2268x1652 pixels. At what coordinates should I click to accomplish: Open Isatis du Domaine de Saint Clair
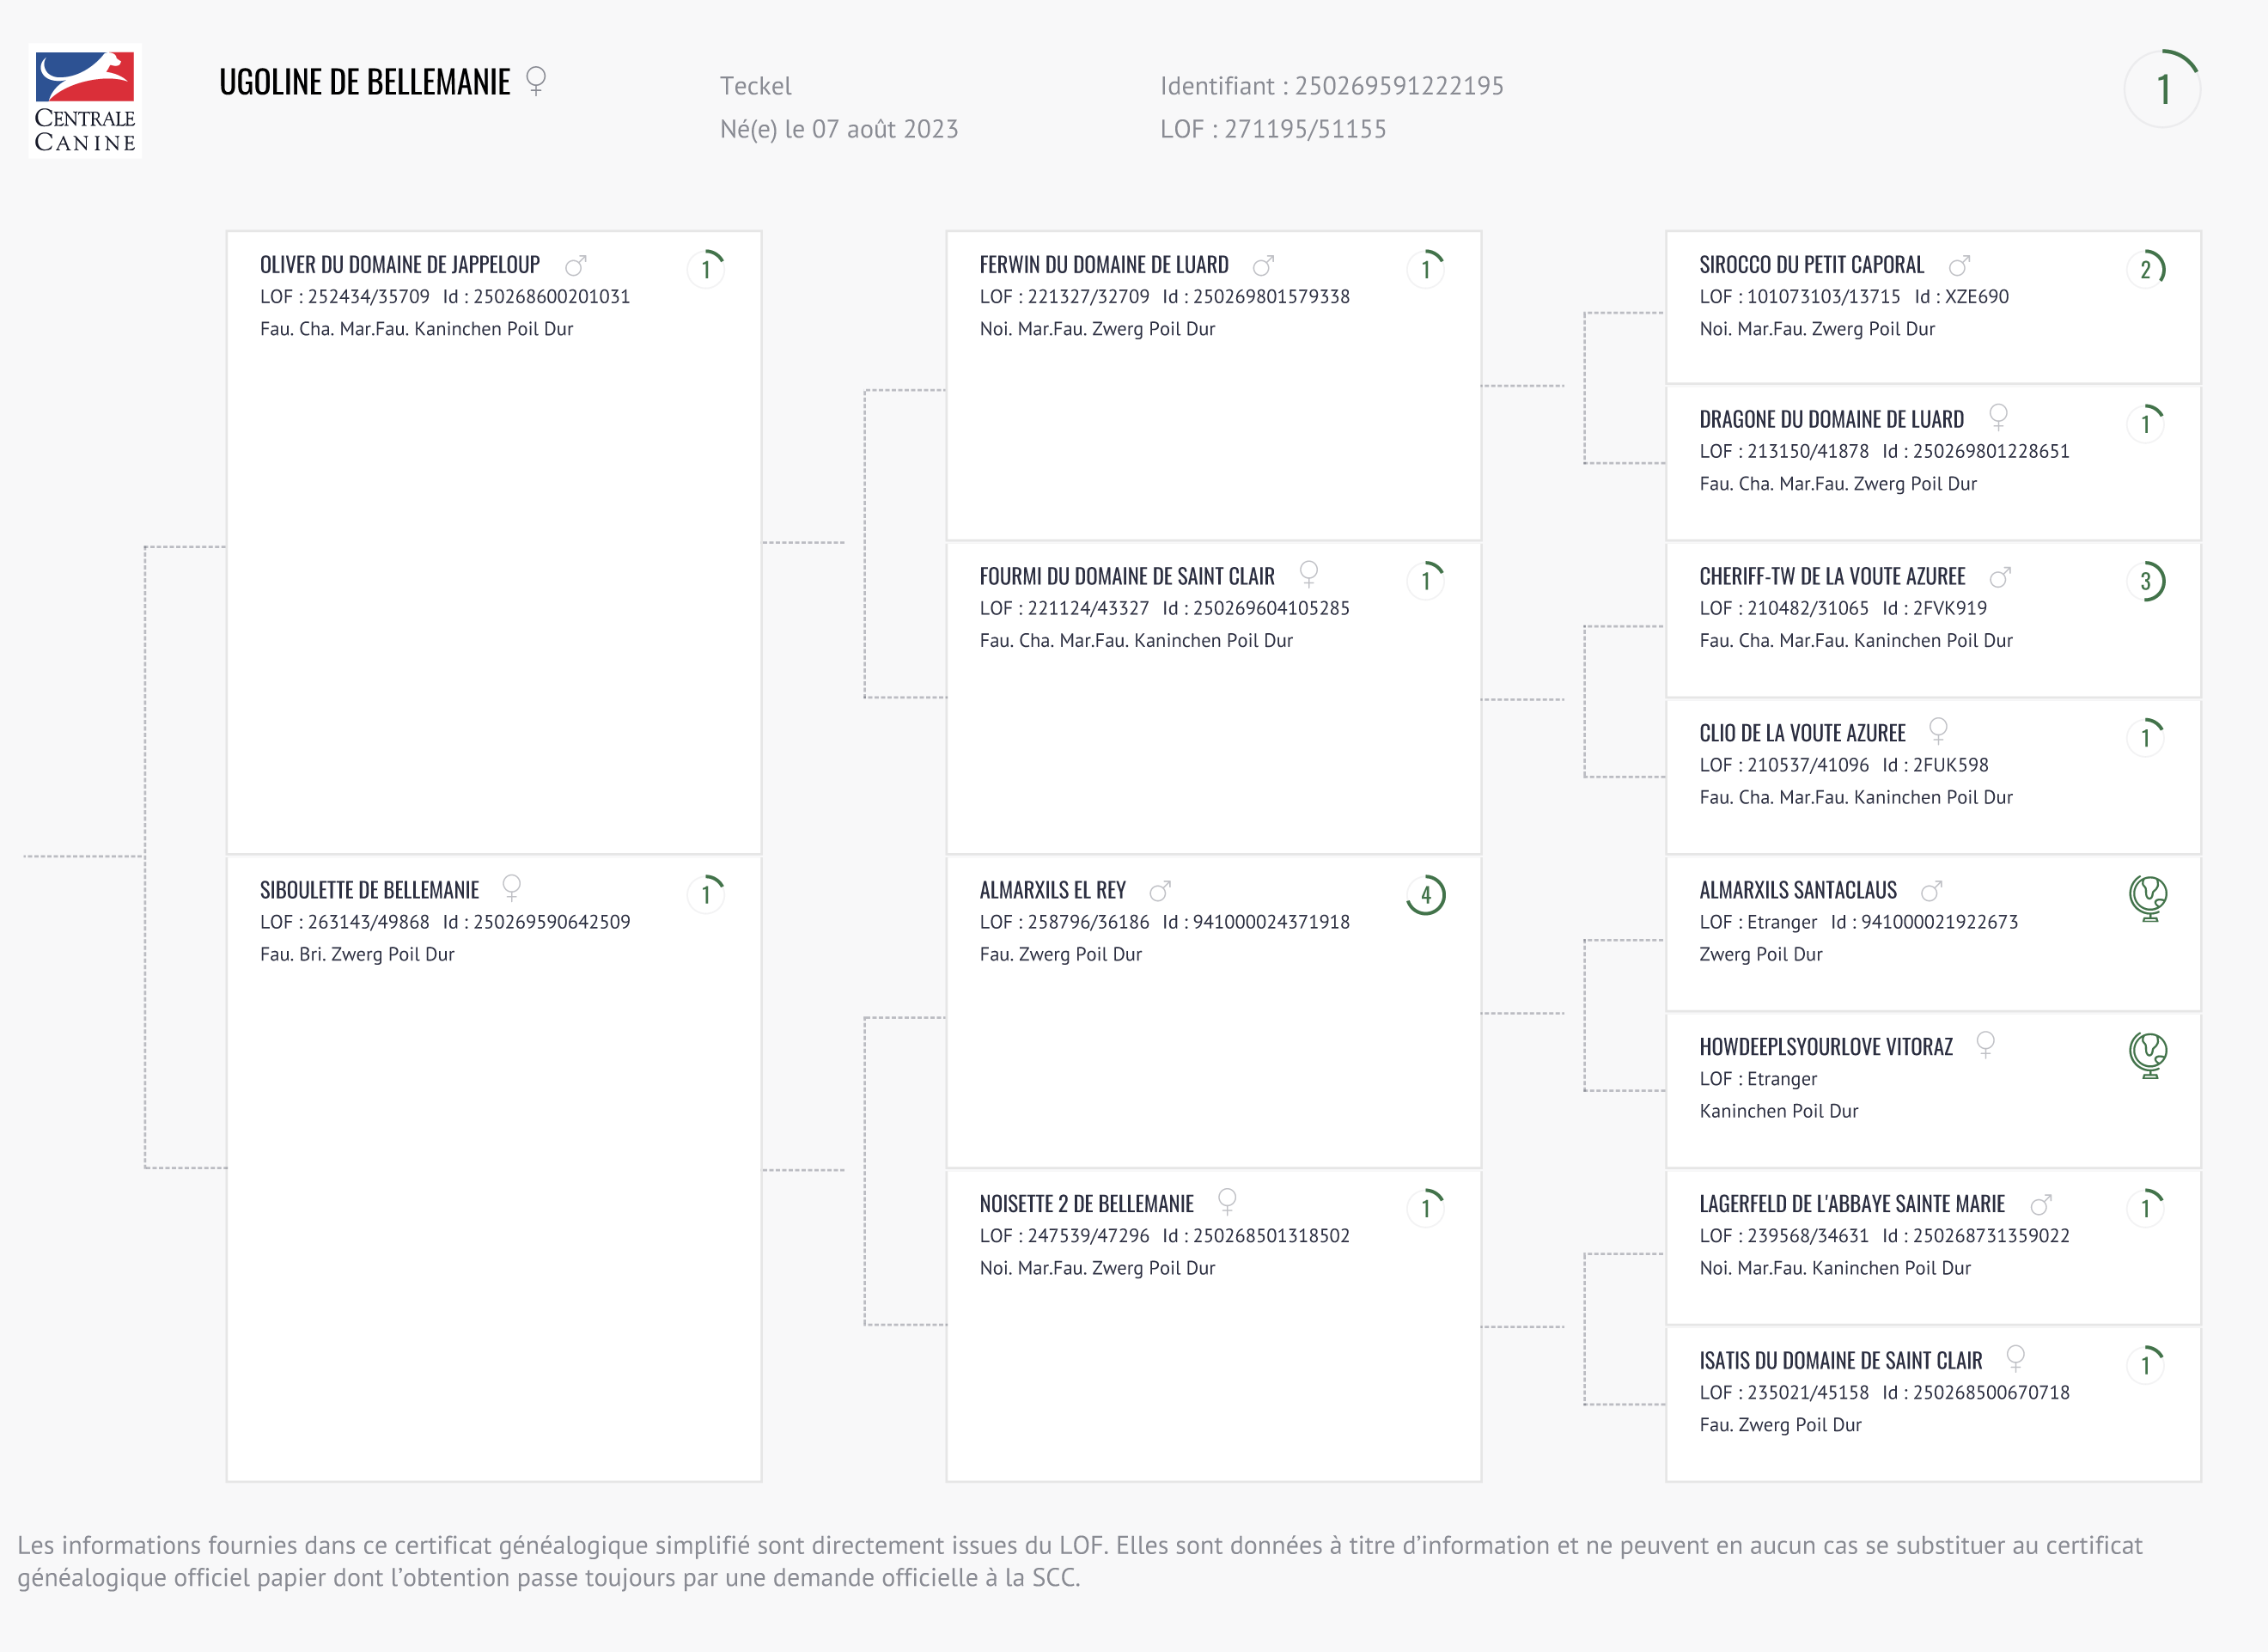click(x=1840, y=1361)
